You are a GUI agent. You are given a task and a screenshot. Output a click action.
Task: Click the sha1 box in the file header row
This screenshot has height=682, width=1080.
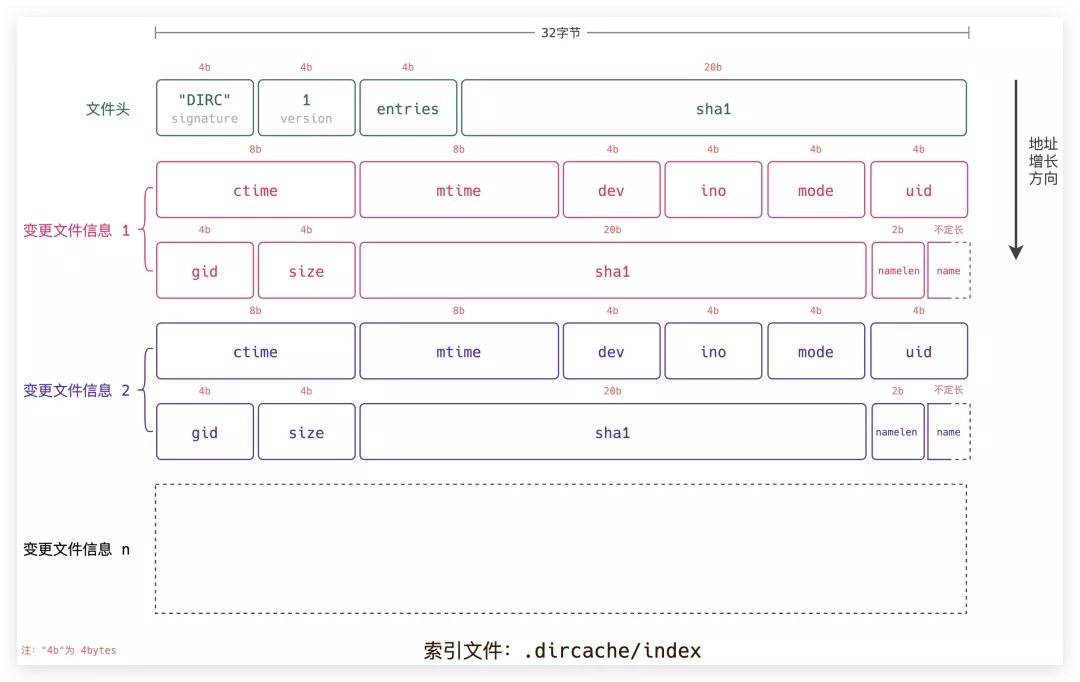coord(714,107)
